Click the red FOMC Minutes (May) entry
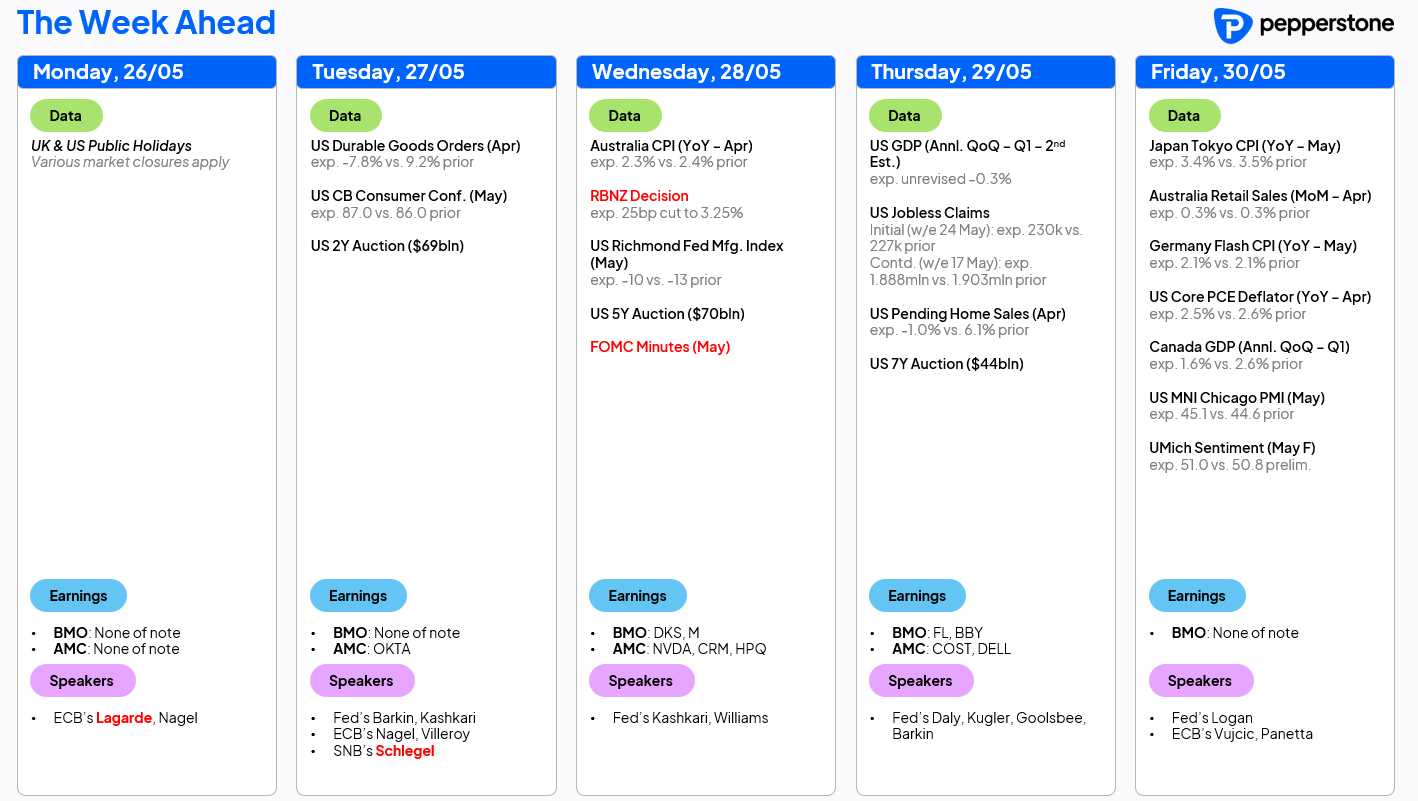 click(x=660, y=347)
